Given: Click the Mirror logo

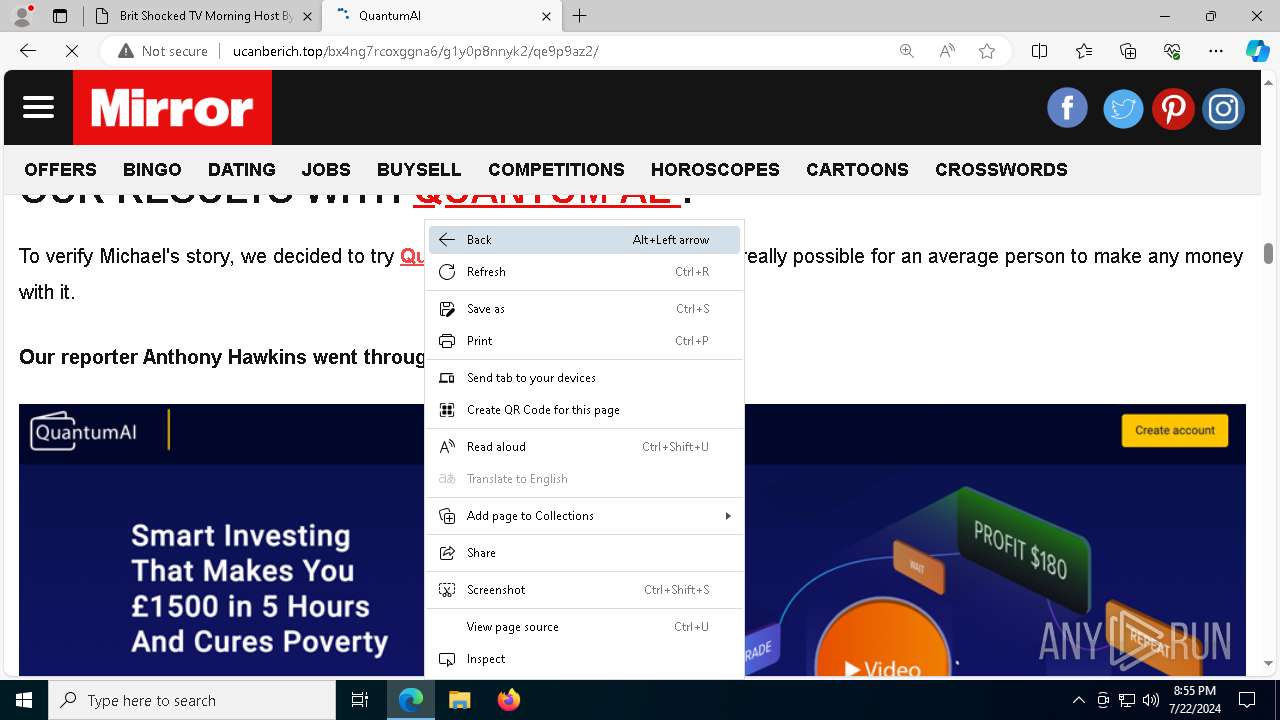Looking at the screenshot, I should pos(172,108).
